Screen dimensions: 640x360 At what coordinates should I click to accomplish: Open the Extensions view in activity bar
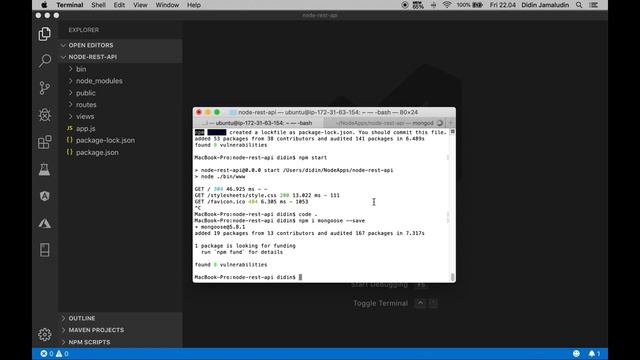(x=44, y=142)
